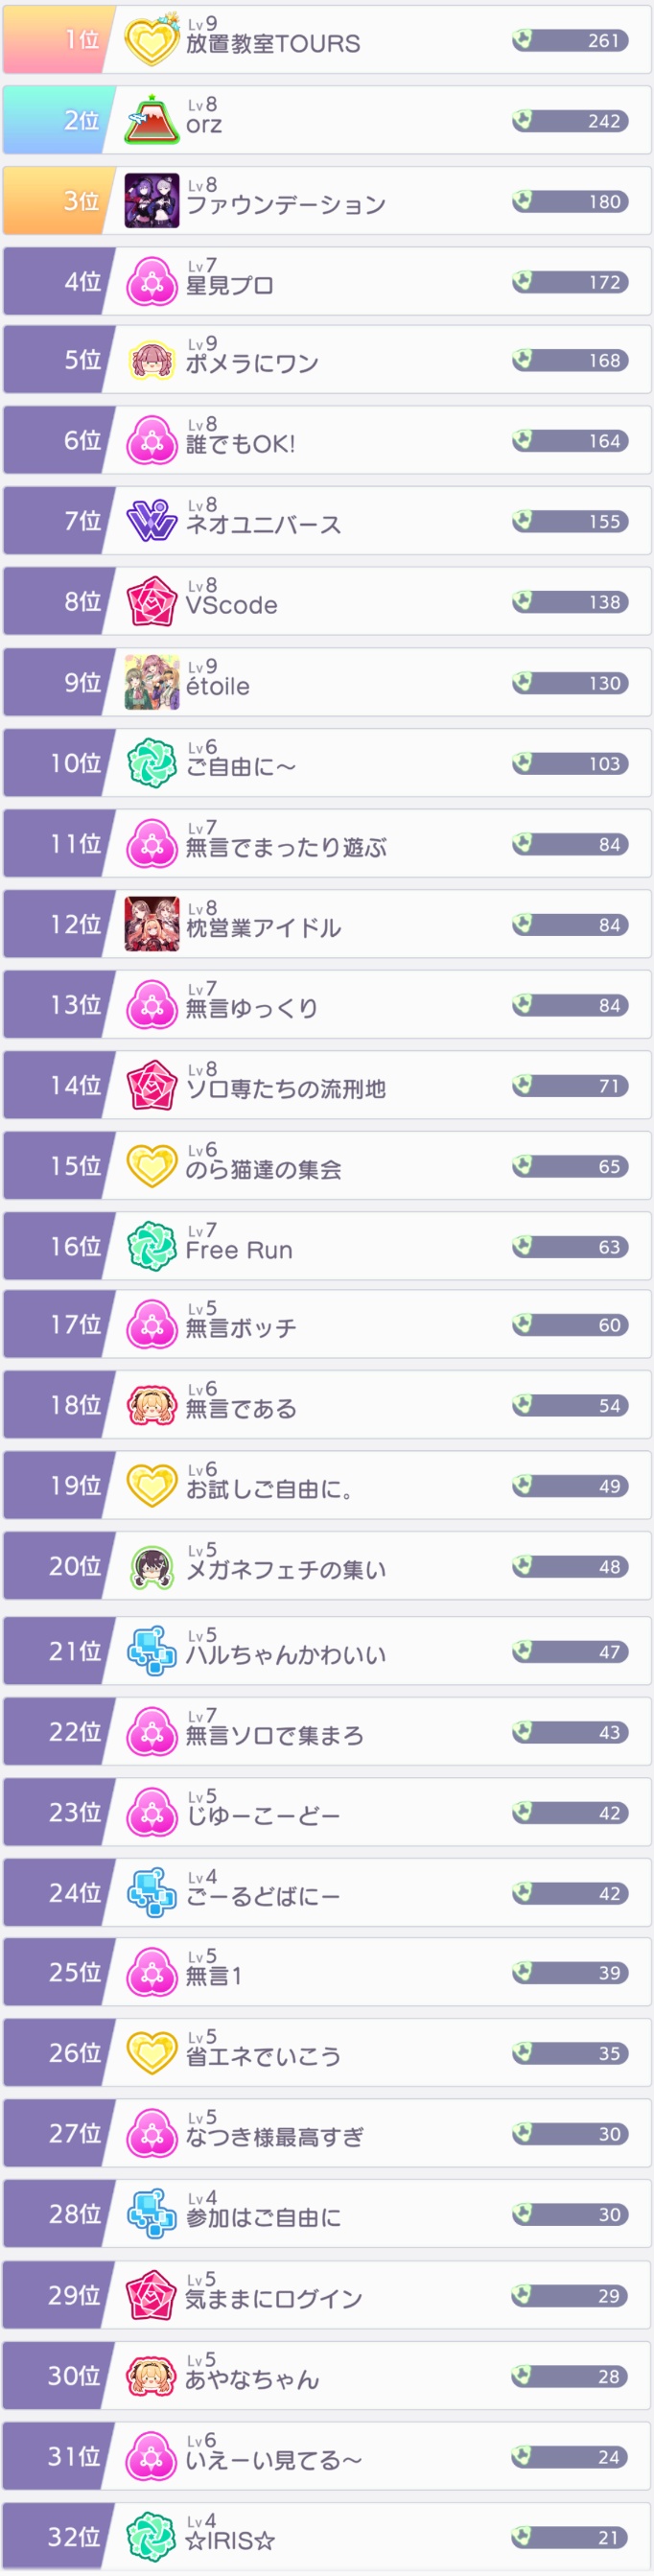This screenshot has height=2576, width=654.
Task: Click the Mt. Fuji emblem beside orz
Action: tap(151, 121)
